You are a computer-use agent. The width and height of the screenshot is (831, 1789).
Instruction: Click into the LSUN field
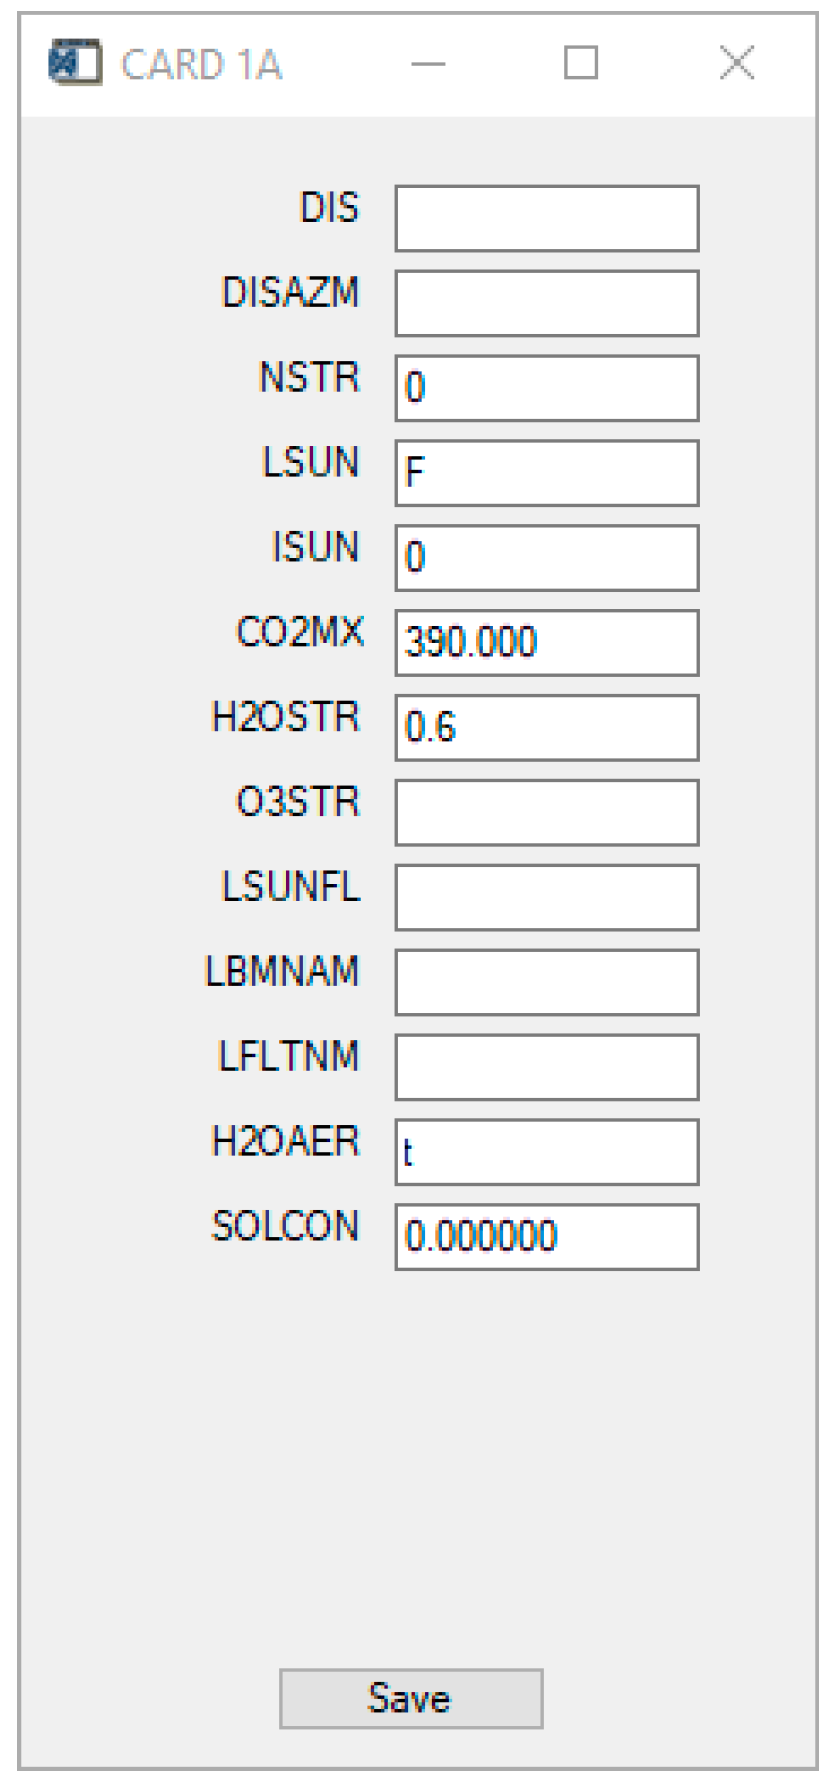pyautogui.click(x=546, y=473)
